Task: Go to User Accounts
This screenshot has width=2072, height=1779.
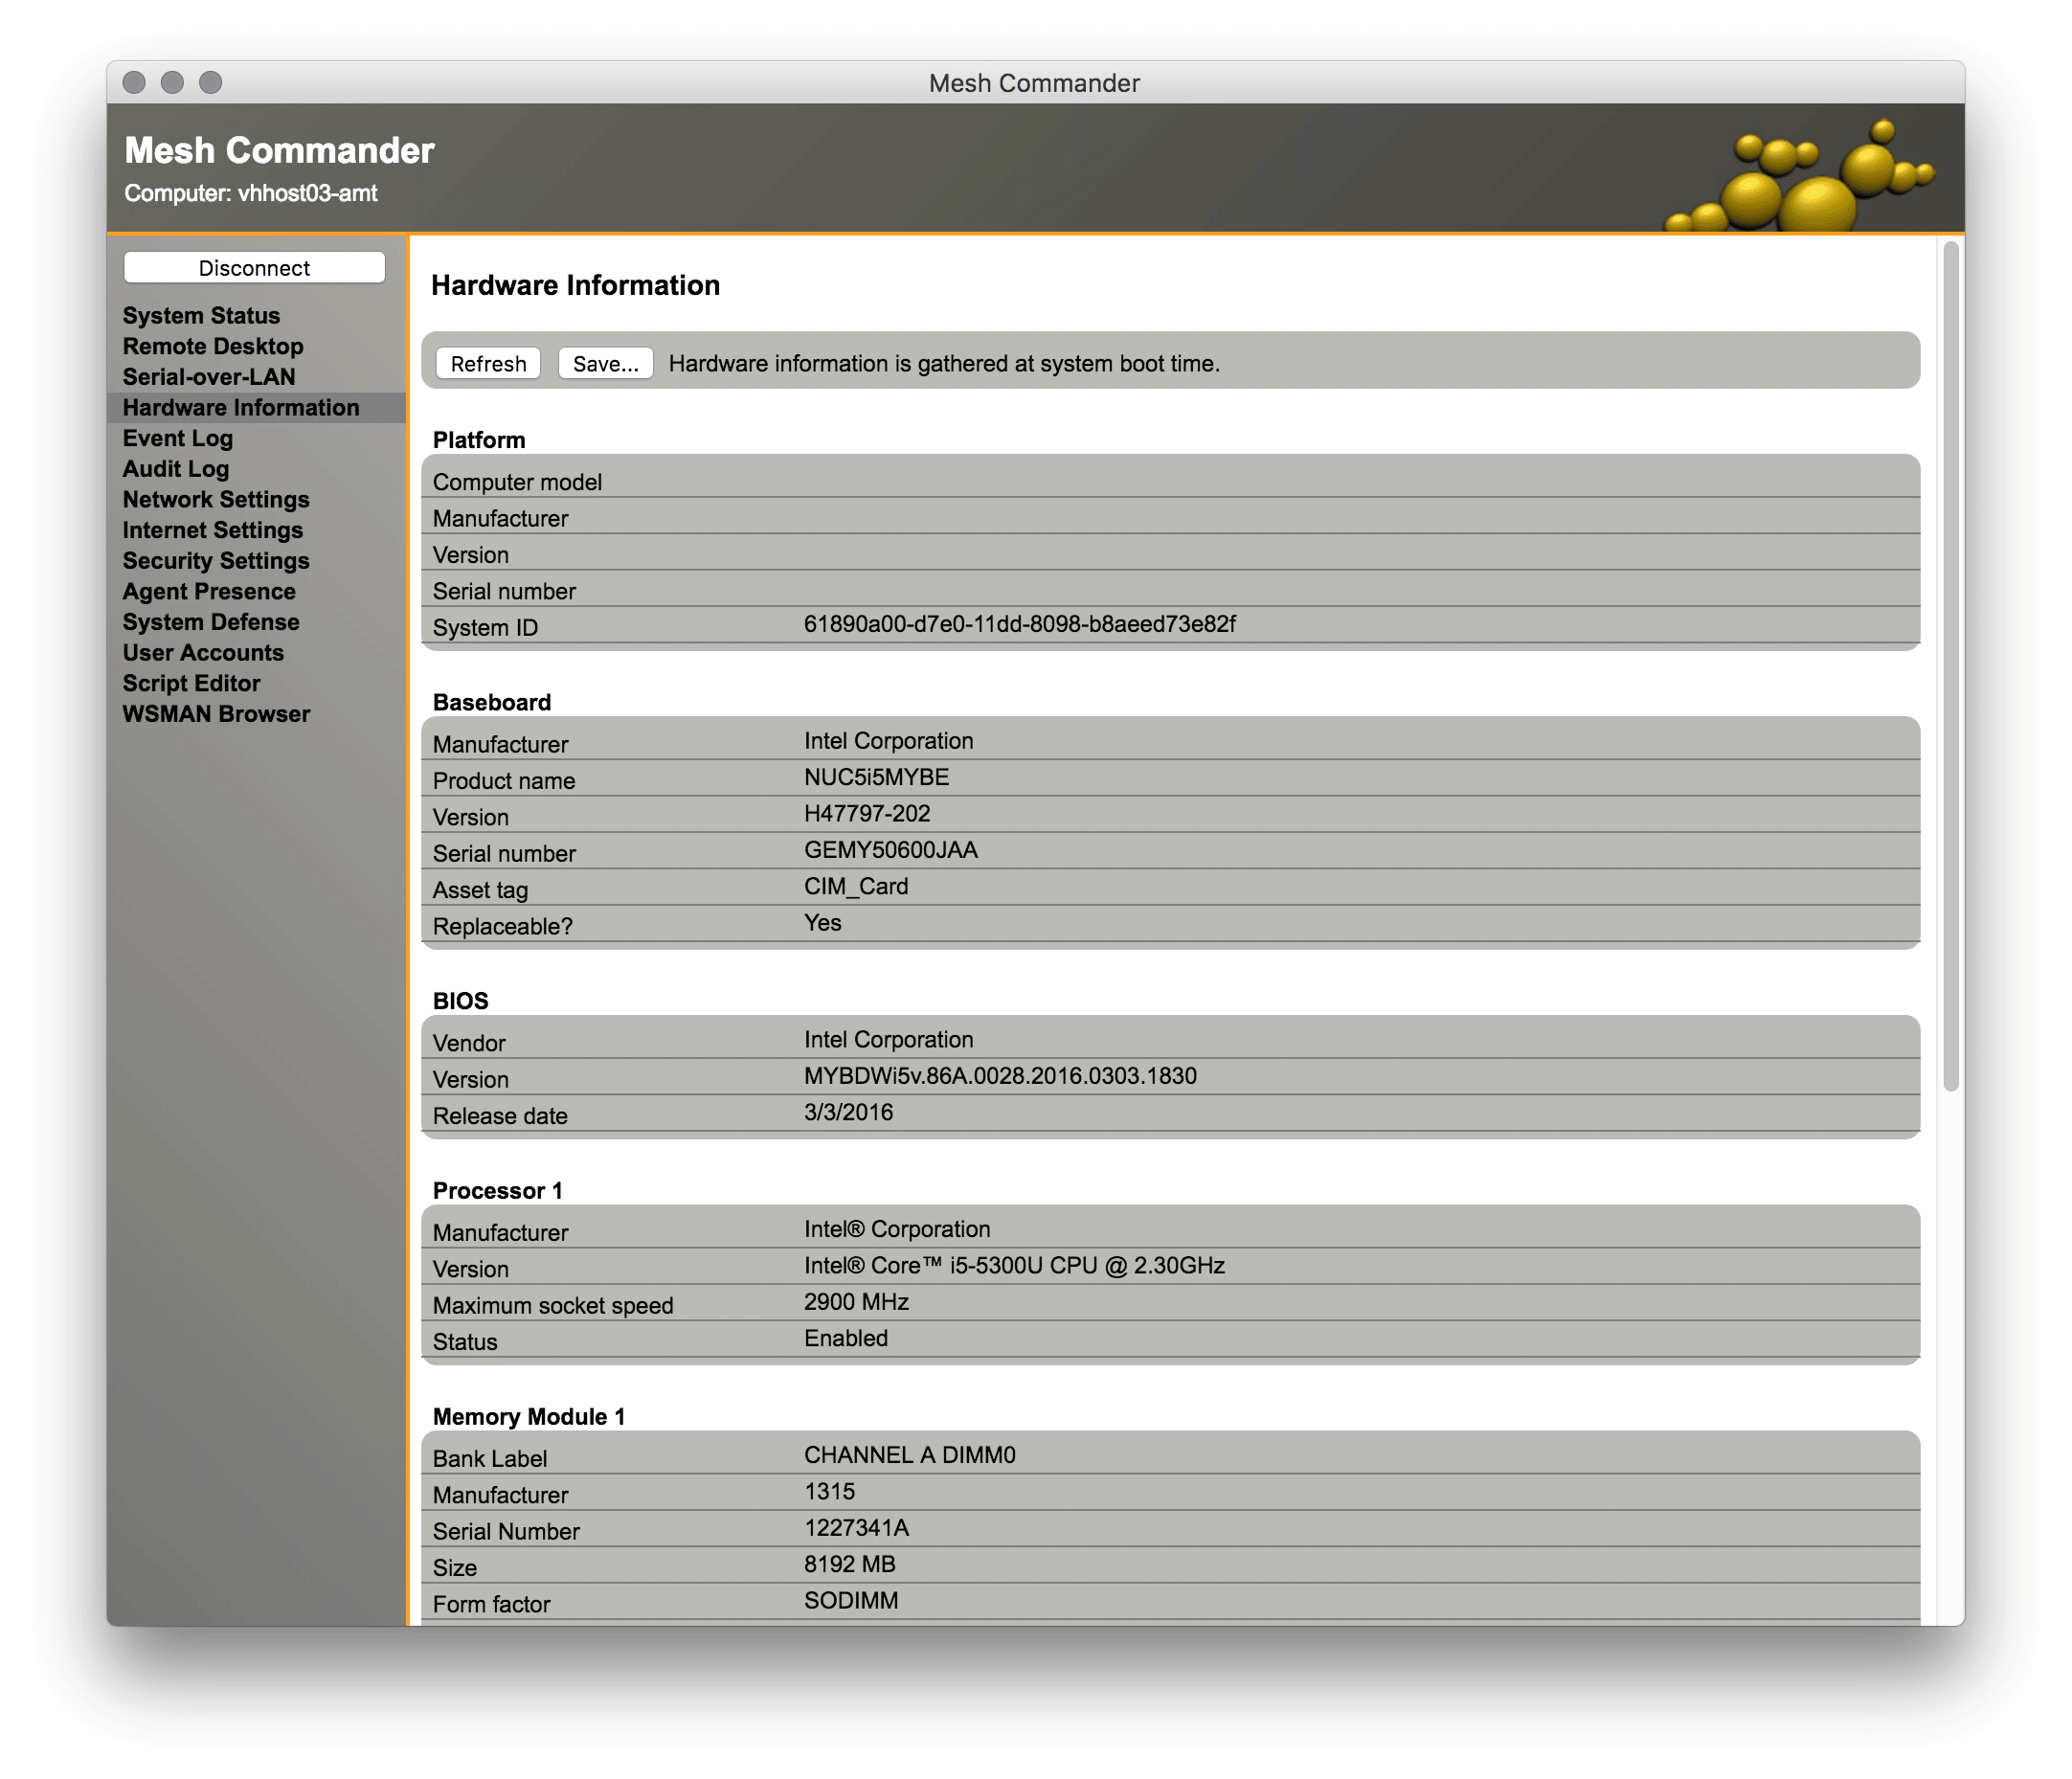Action: pyautogui.click(x=203, y=652)
